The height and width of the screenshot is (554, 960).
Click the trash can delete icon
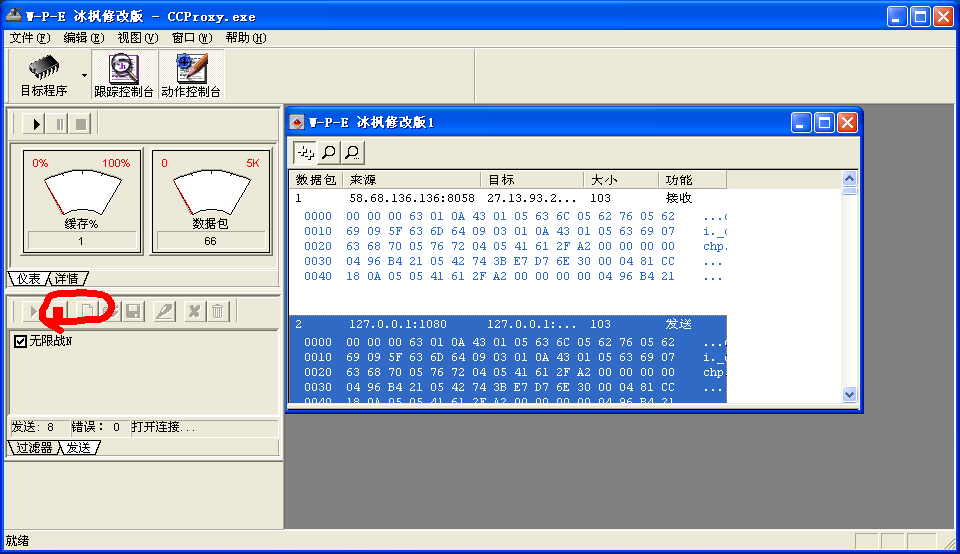pyautogui.click(x=217, y=312)
